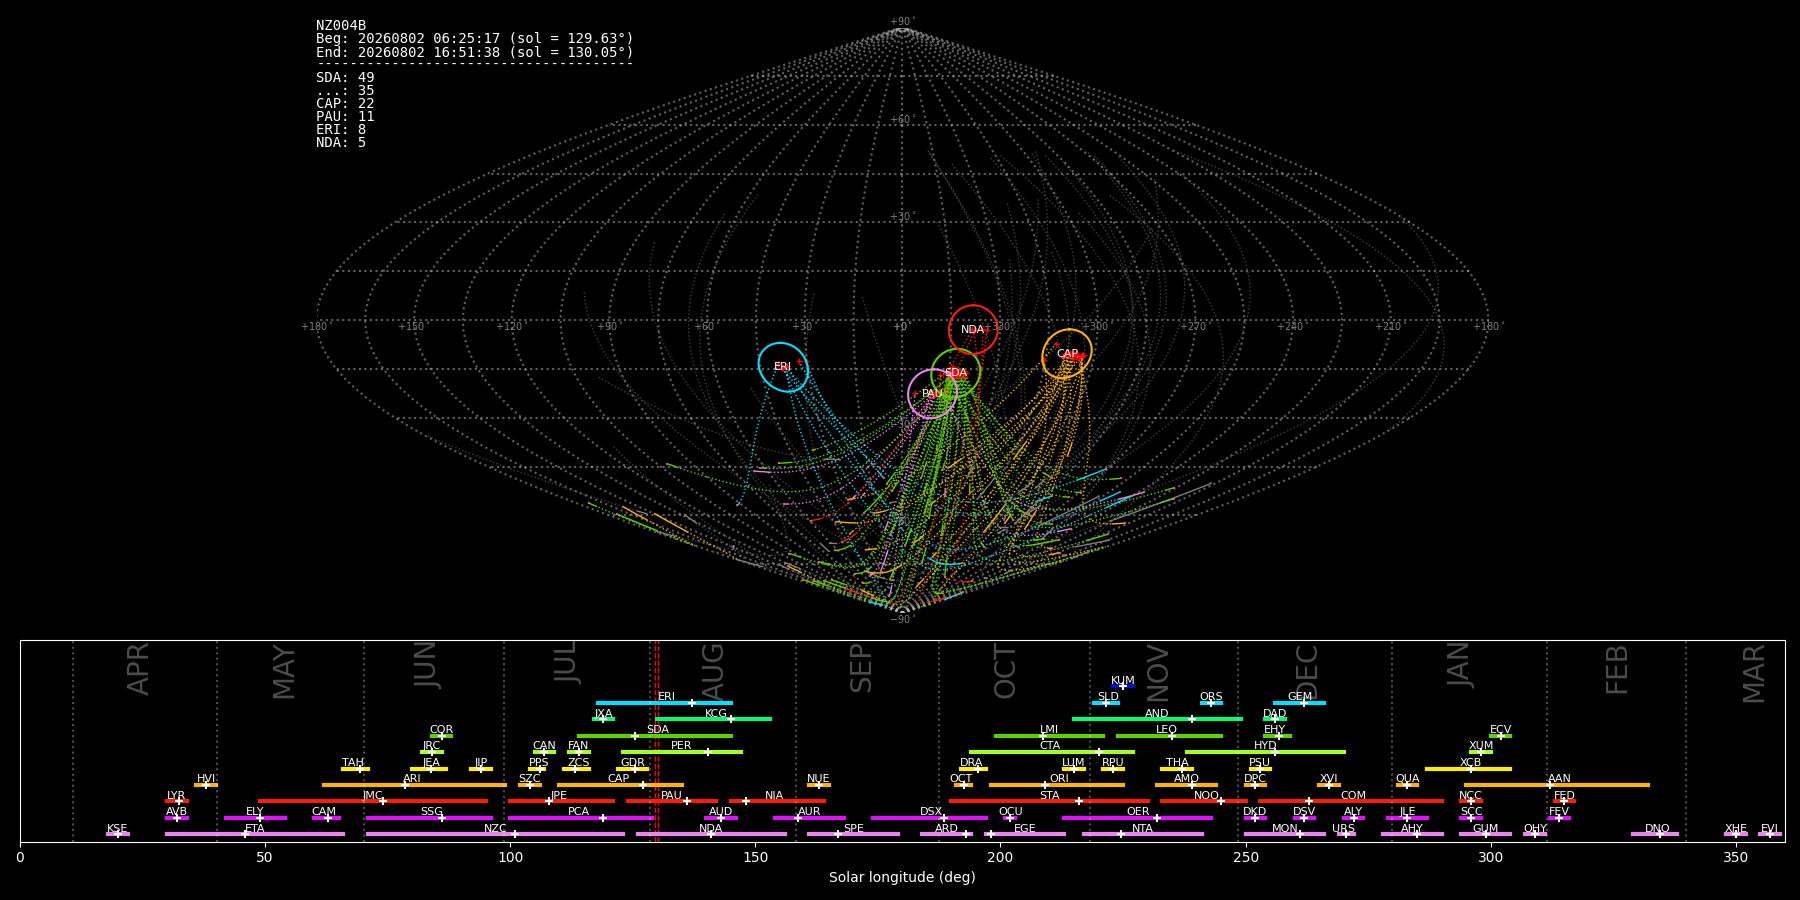Click the green SDA radiant circle

click(x=956, y=373)
